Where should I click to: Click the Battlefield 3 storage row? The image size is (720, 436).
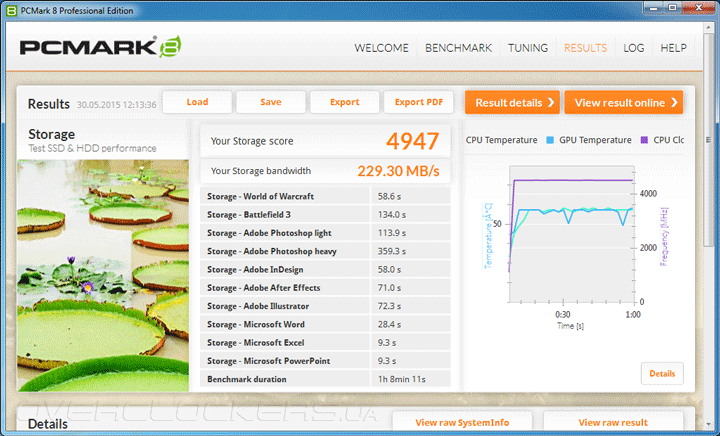click(325, 214)
